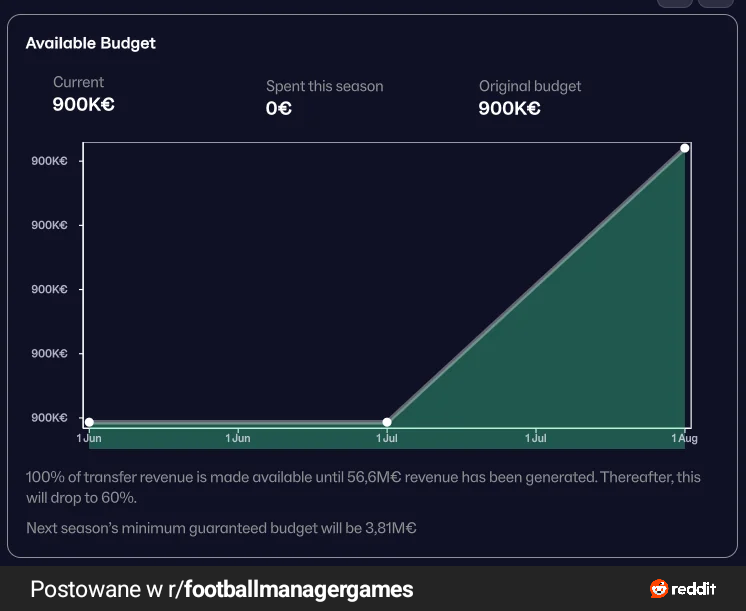Select the Spent this season 0€ value
The image size is (746, 611).
click(x=279, y=108)
